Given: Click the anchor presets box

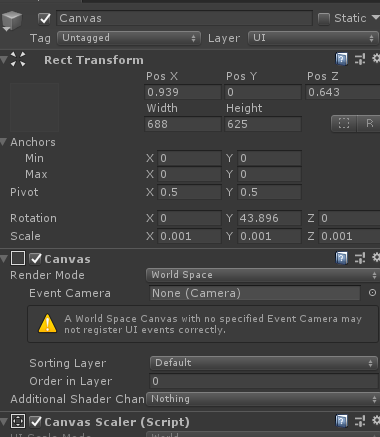Looking at the screenshot, I should coord(34,107).
